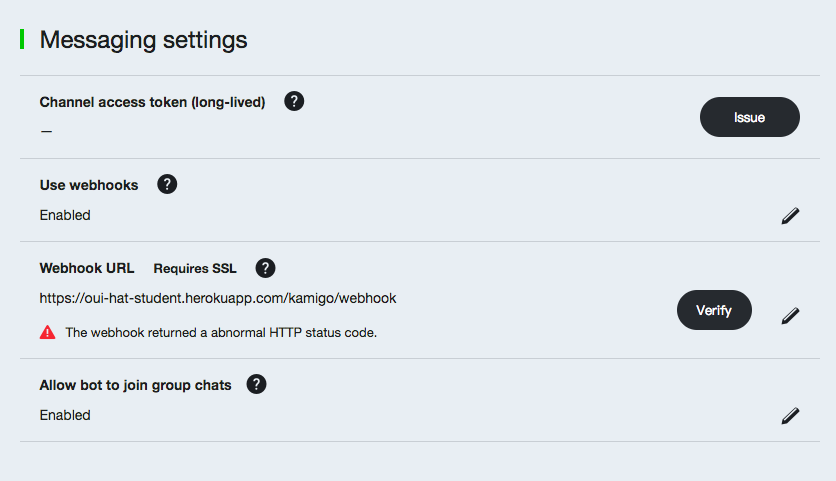836x481 pixels.
Task: Open help for Allow bot to join group chats
Action: [256, 384]
